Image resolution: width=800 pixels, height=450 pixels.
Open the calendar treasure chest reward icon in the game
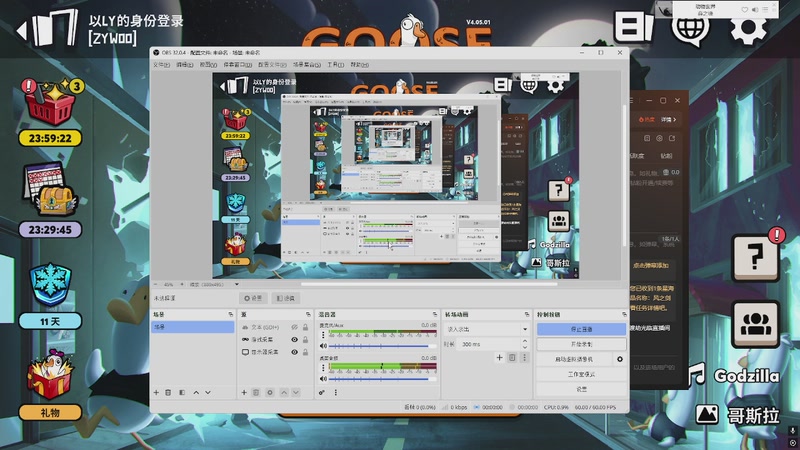[50, 190]
